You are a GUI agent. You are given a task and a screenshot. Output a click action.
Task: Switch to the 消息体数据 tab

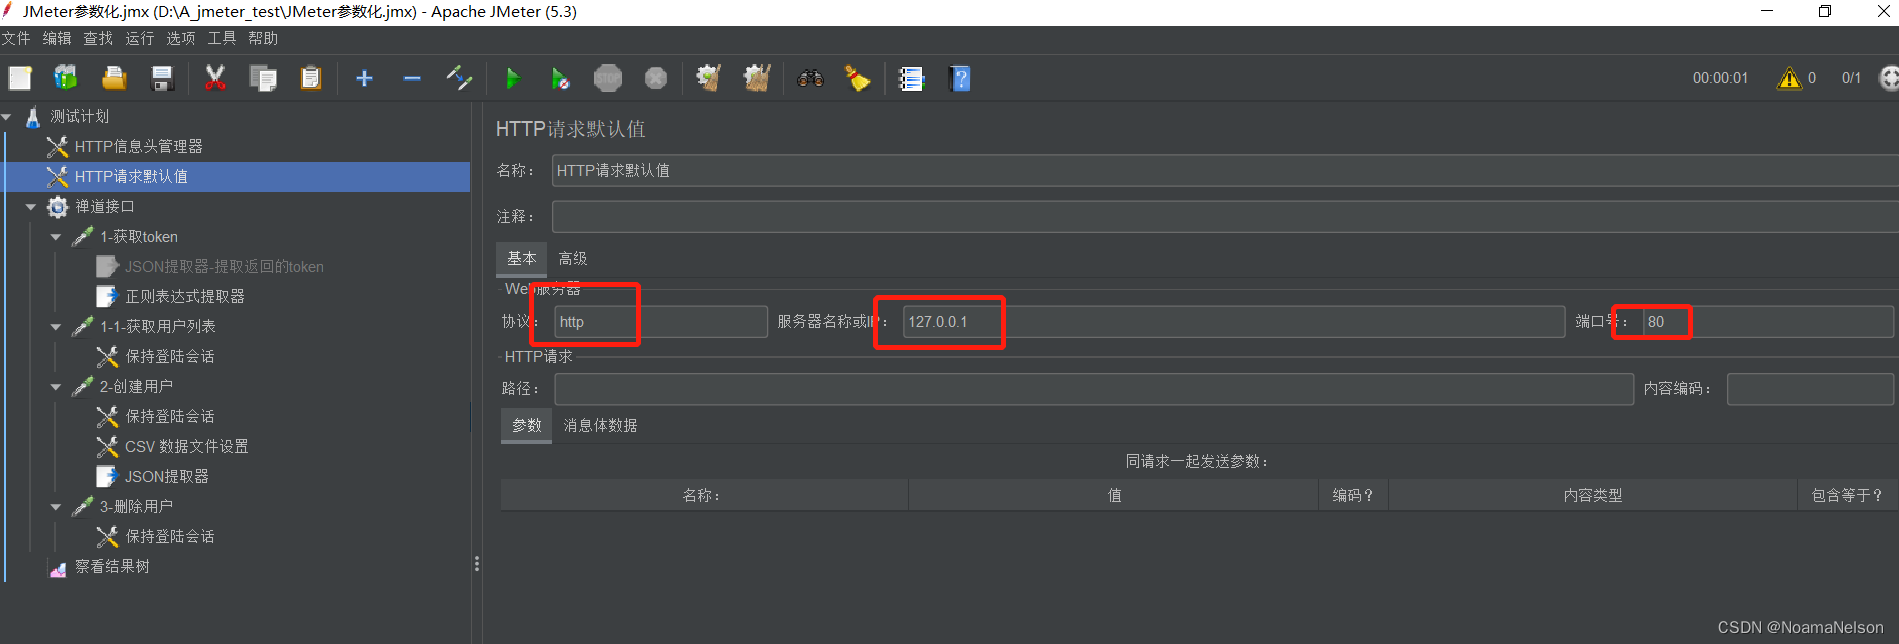coord(600,425)
